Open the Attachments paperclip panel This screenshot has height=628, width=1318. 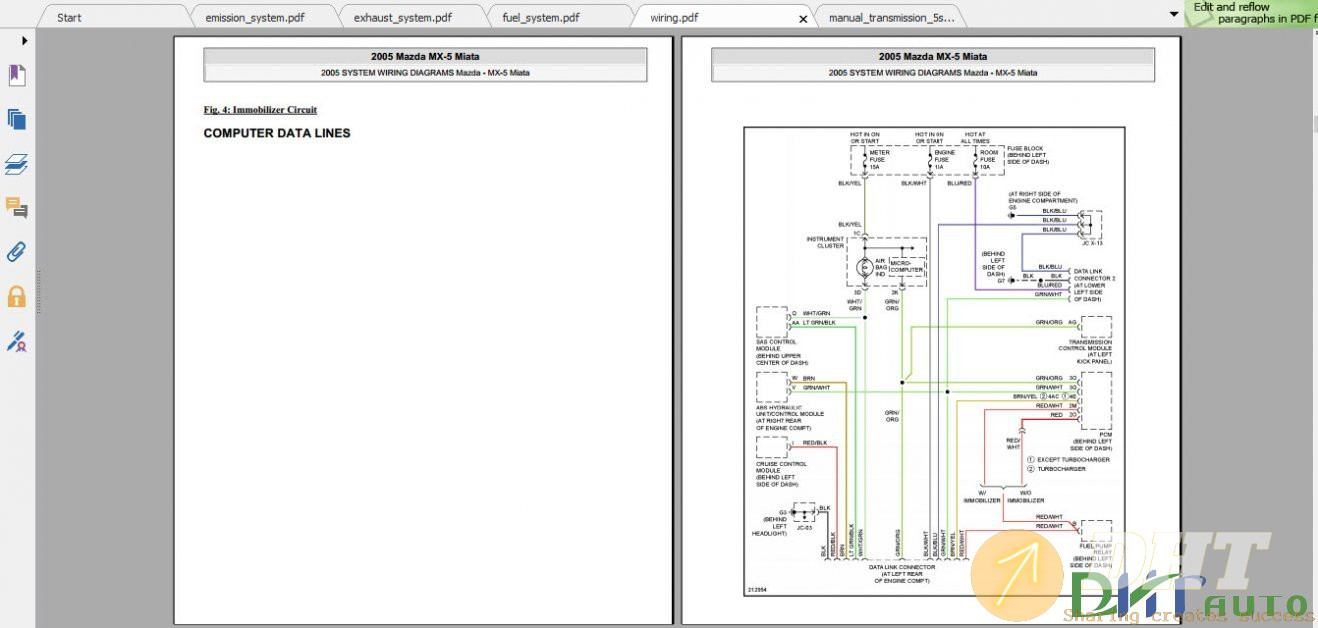[16, 252]
